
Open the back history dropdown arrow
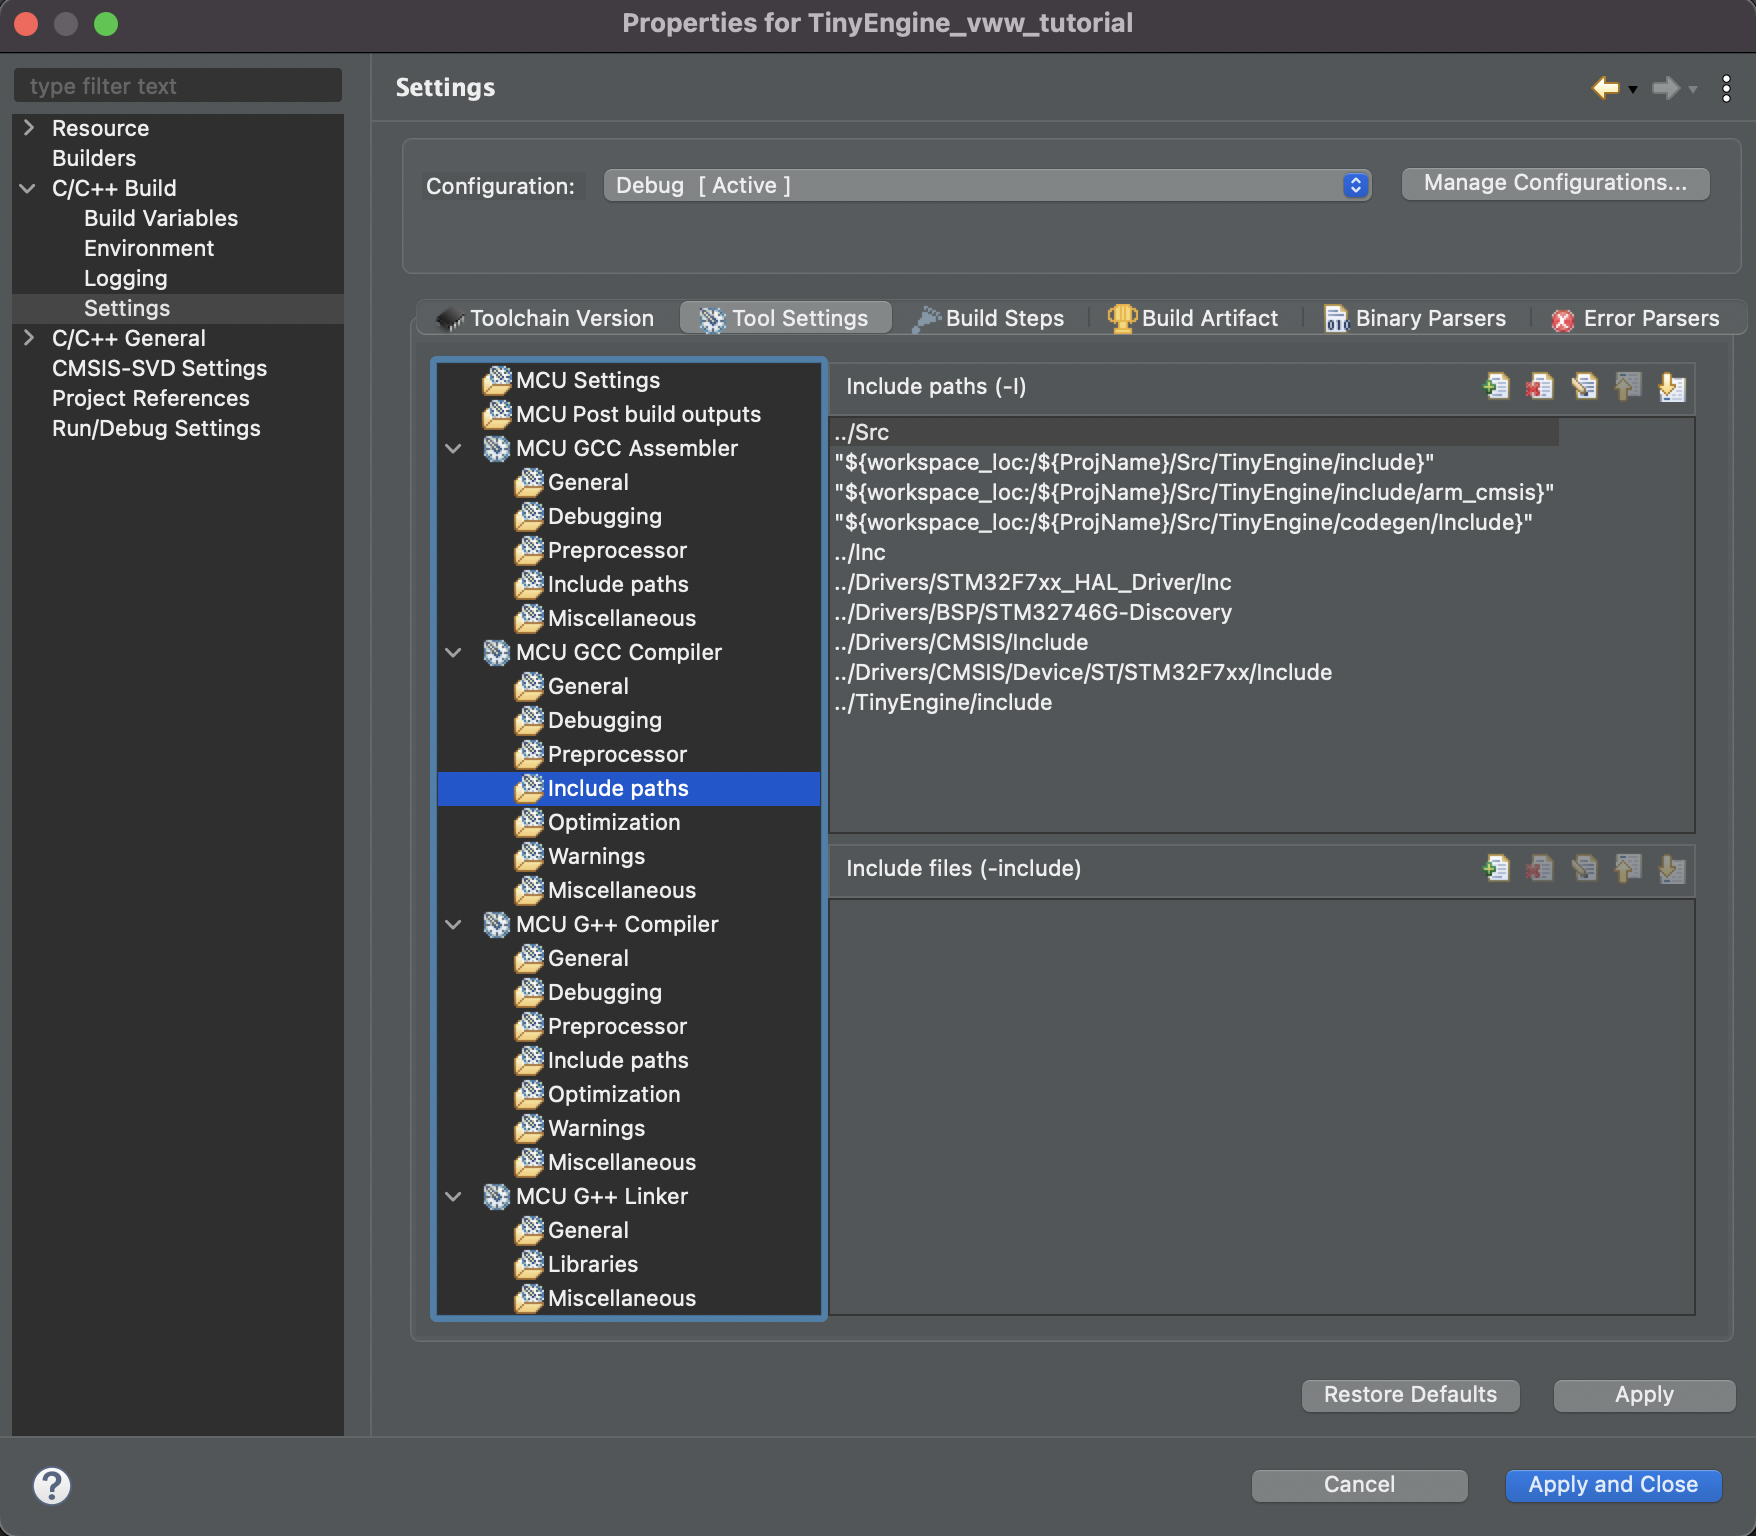pos(1633,90)
